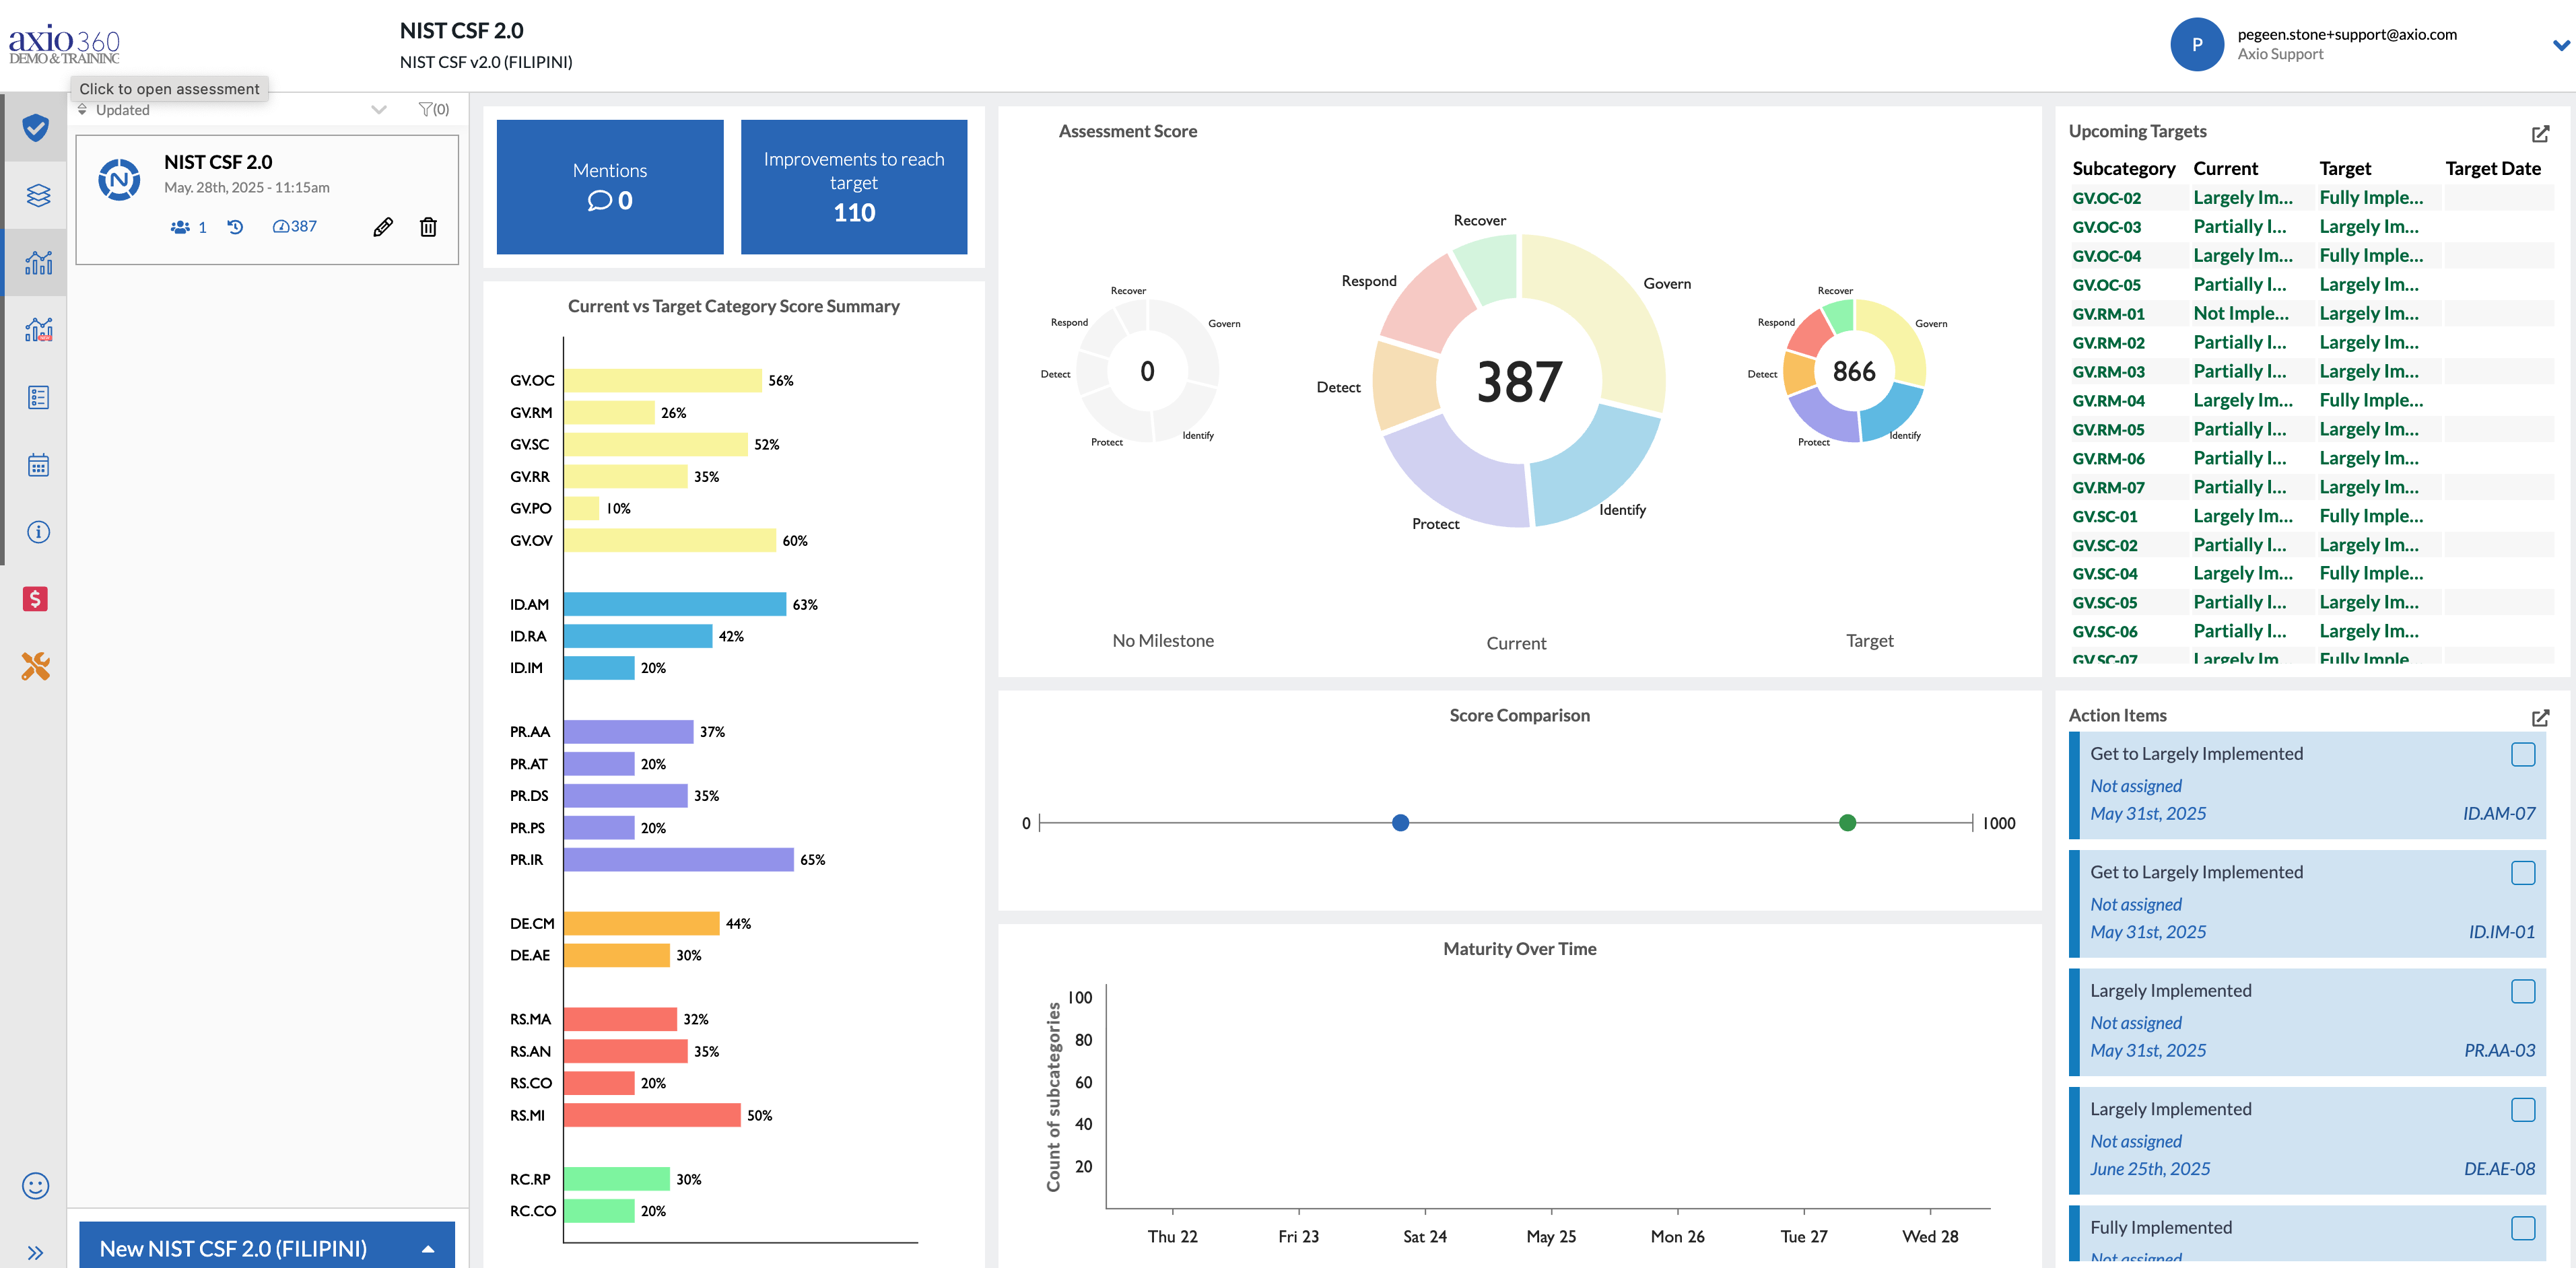Open the calendar sidebar icon
The image size is (2576, 1268).
click(x=38, y=465)
